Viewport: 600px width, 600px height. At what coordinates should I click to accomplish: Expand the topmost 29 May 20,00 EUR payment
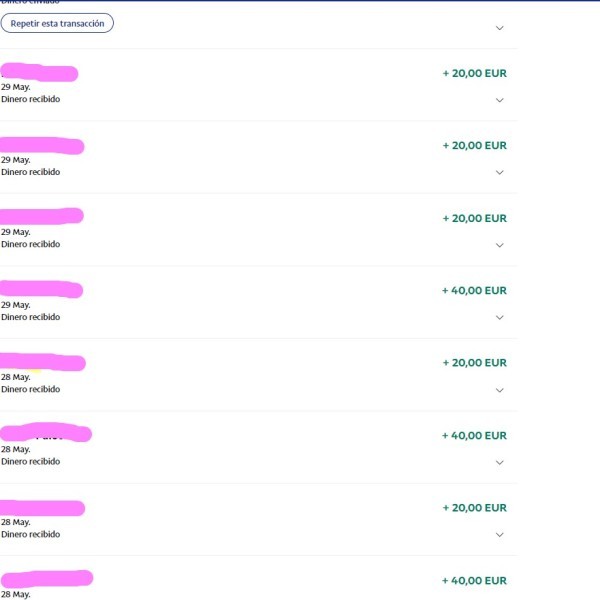click(x=499, y=100)
